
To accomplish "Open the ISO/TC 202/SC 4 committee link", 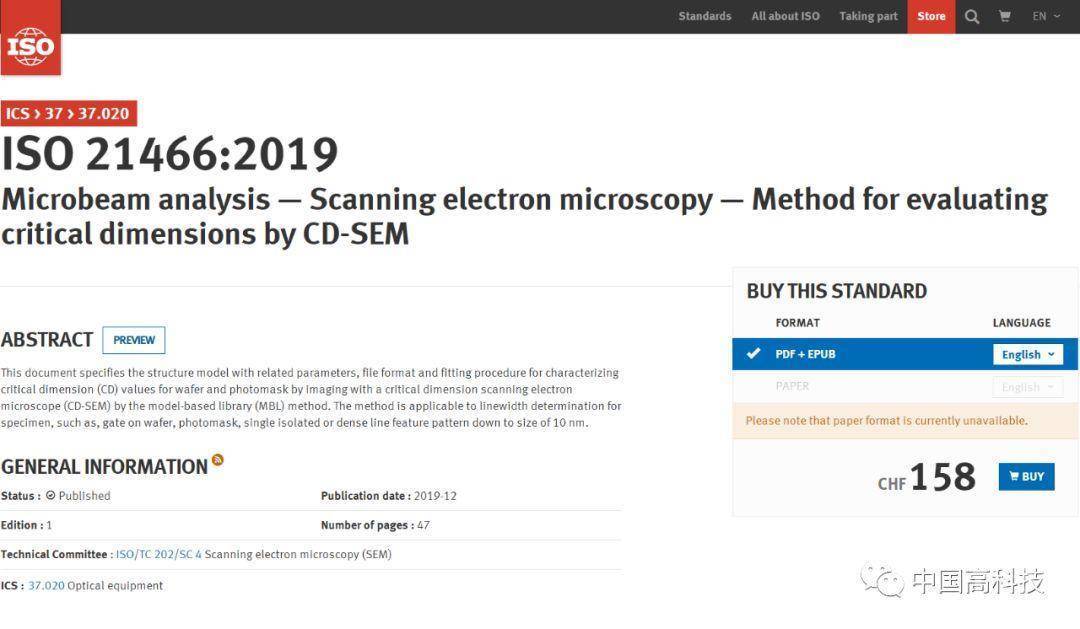I will [x=158, y=554].
